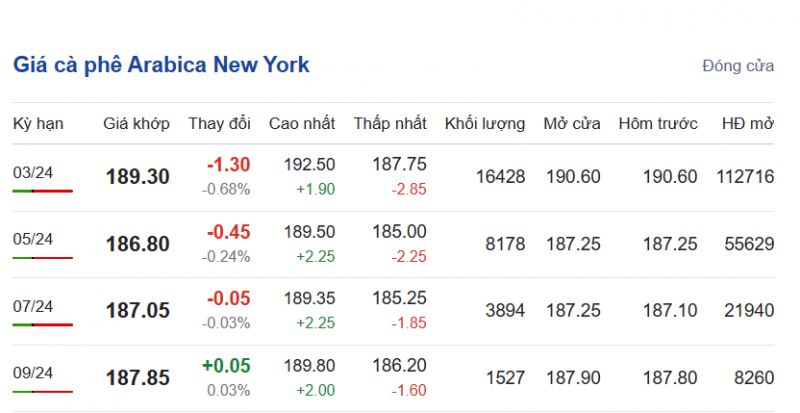Click the Thấp nhất column header
800x413 pixels.
click(390, 124)
